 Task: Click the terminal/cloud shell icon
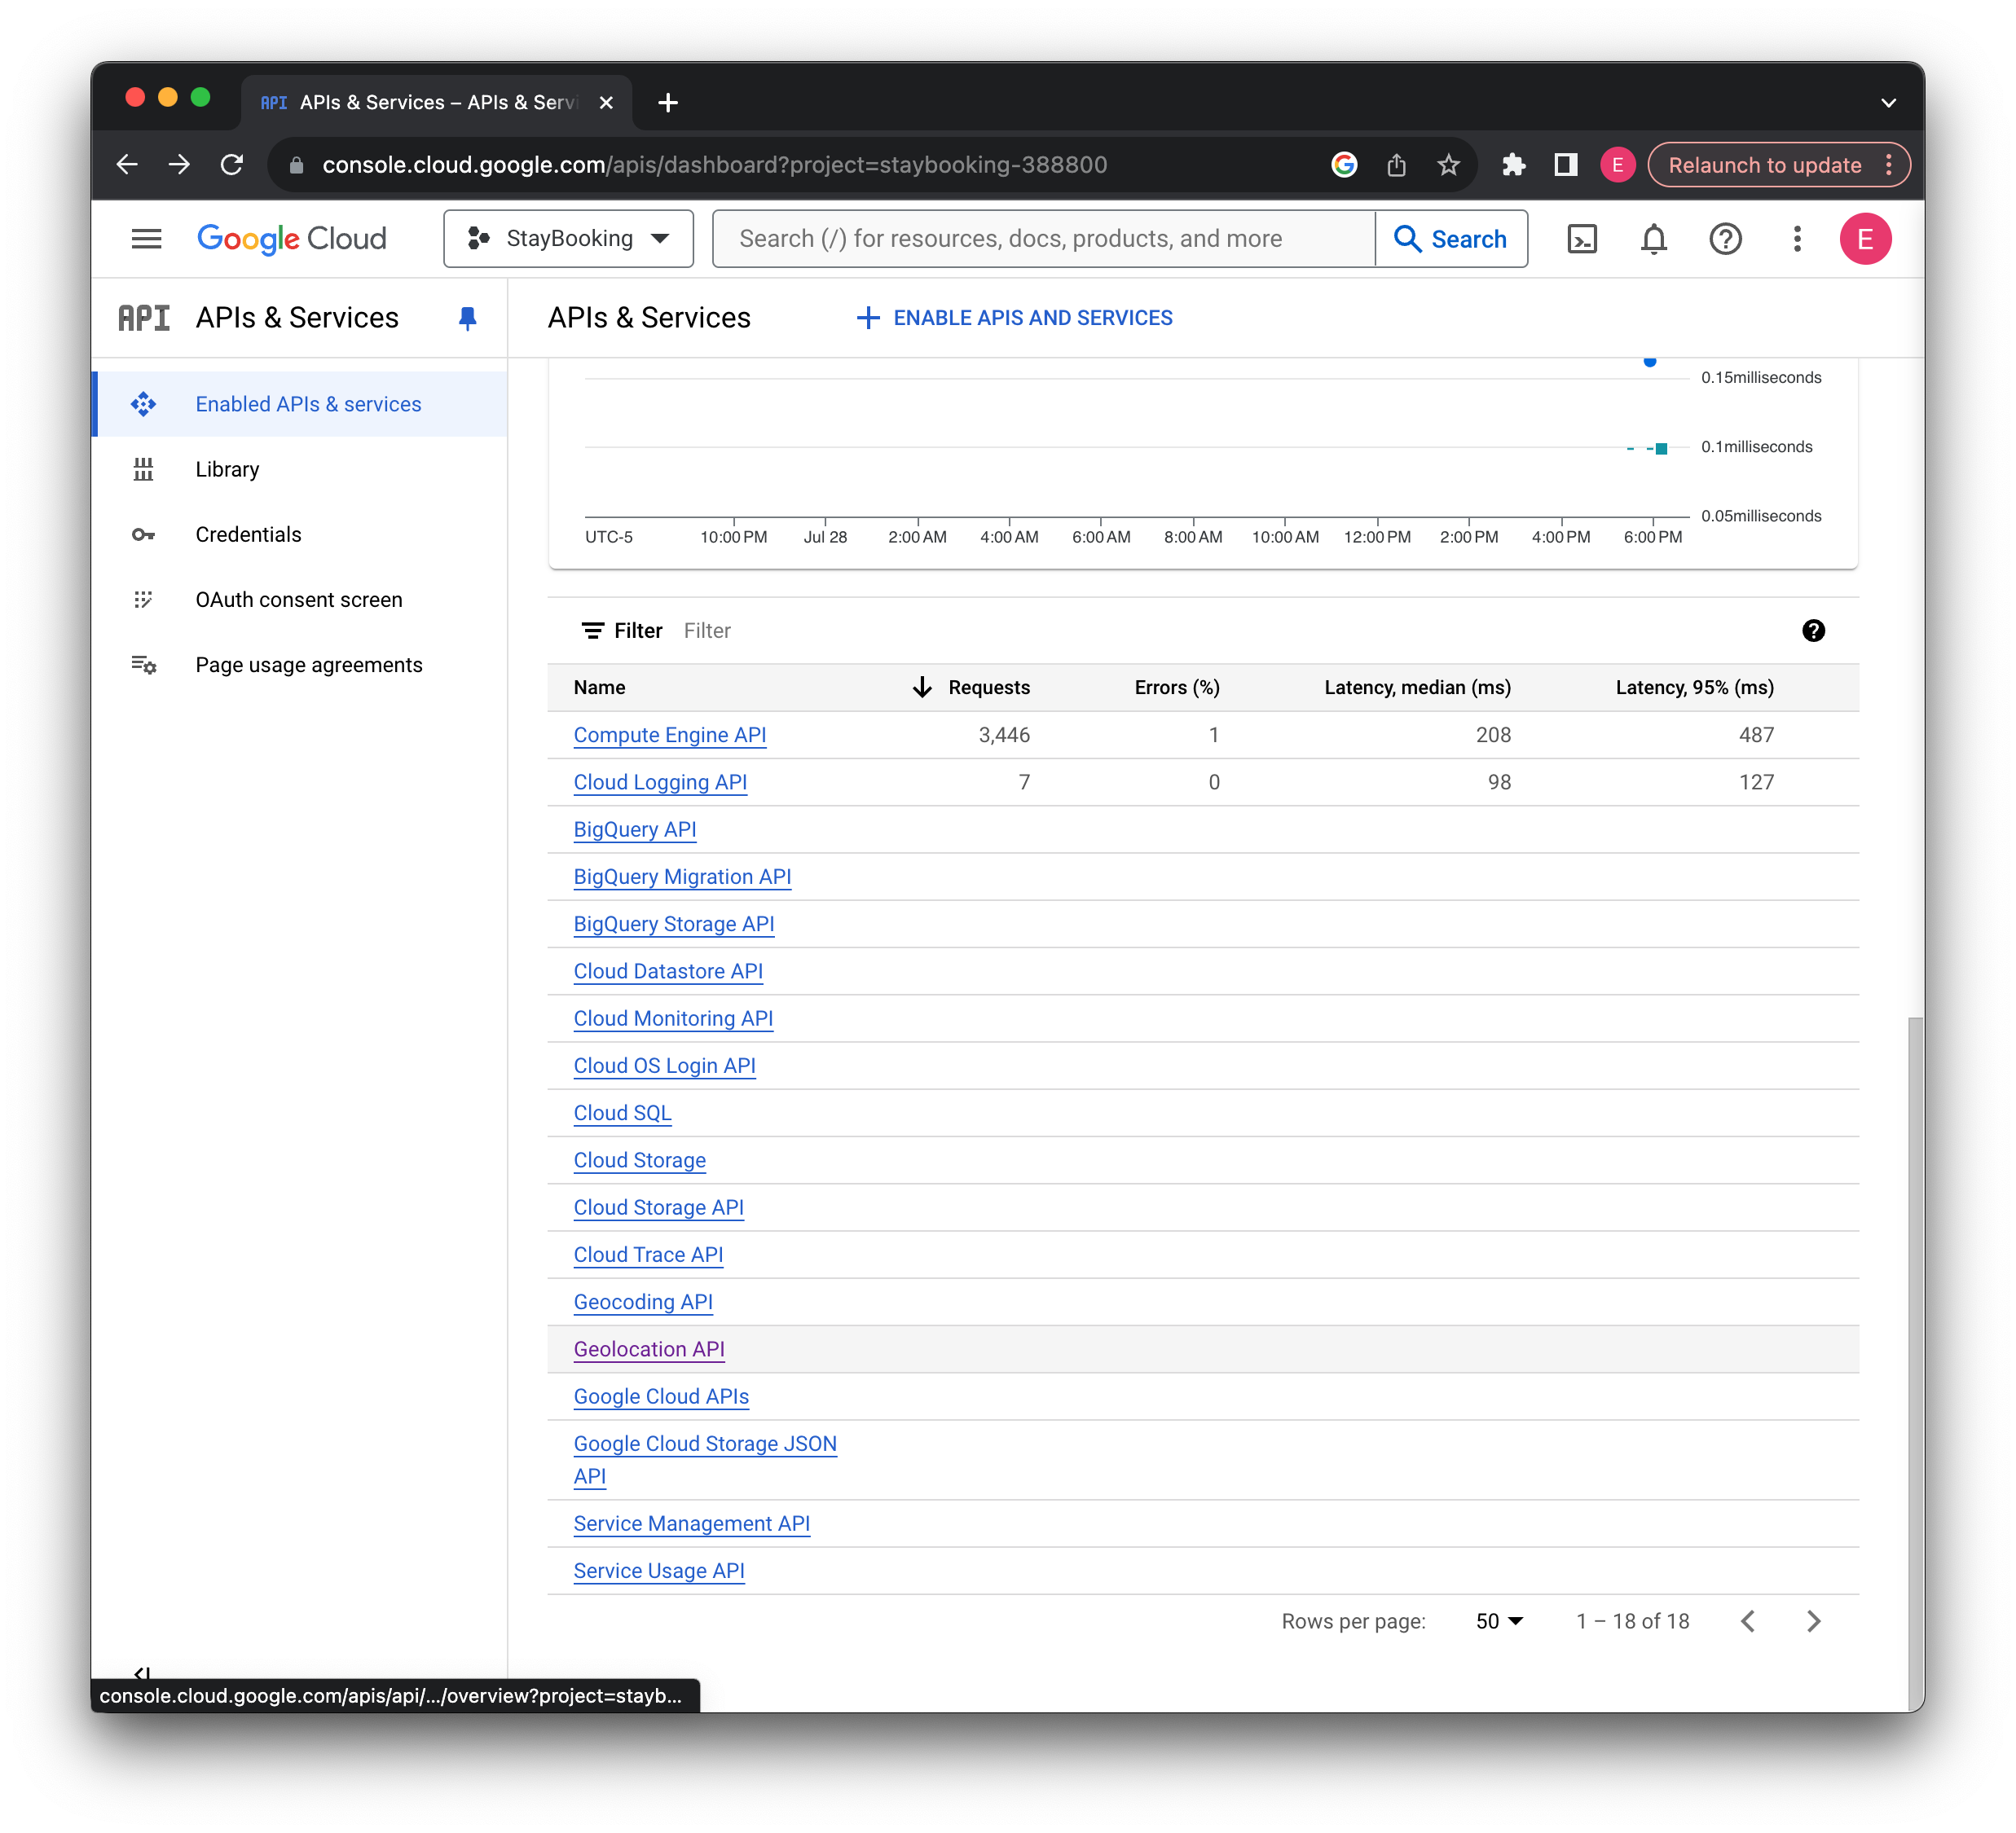[x=1581, y=239]
